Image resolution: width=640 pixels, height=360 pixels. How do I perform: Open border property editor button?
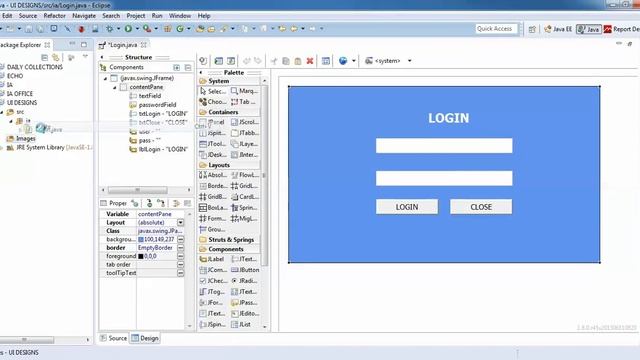click(x=180, y=248)
